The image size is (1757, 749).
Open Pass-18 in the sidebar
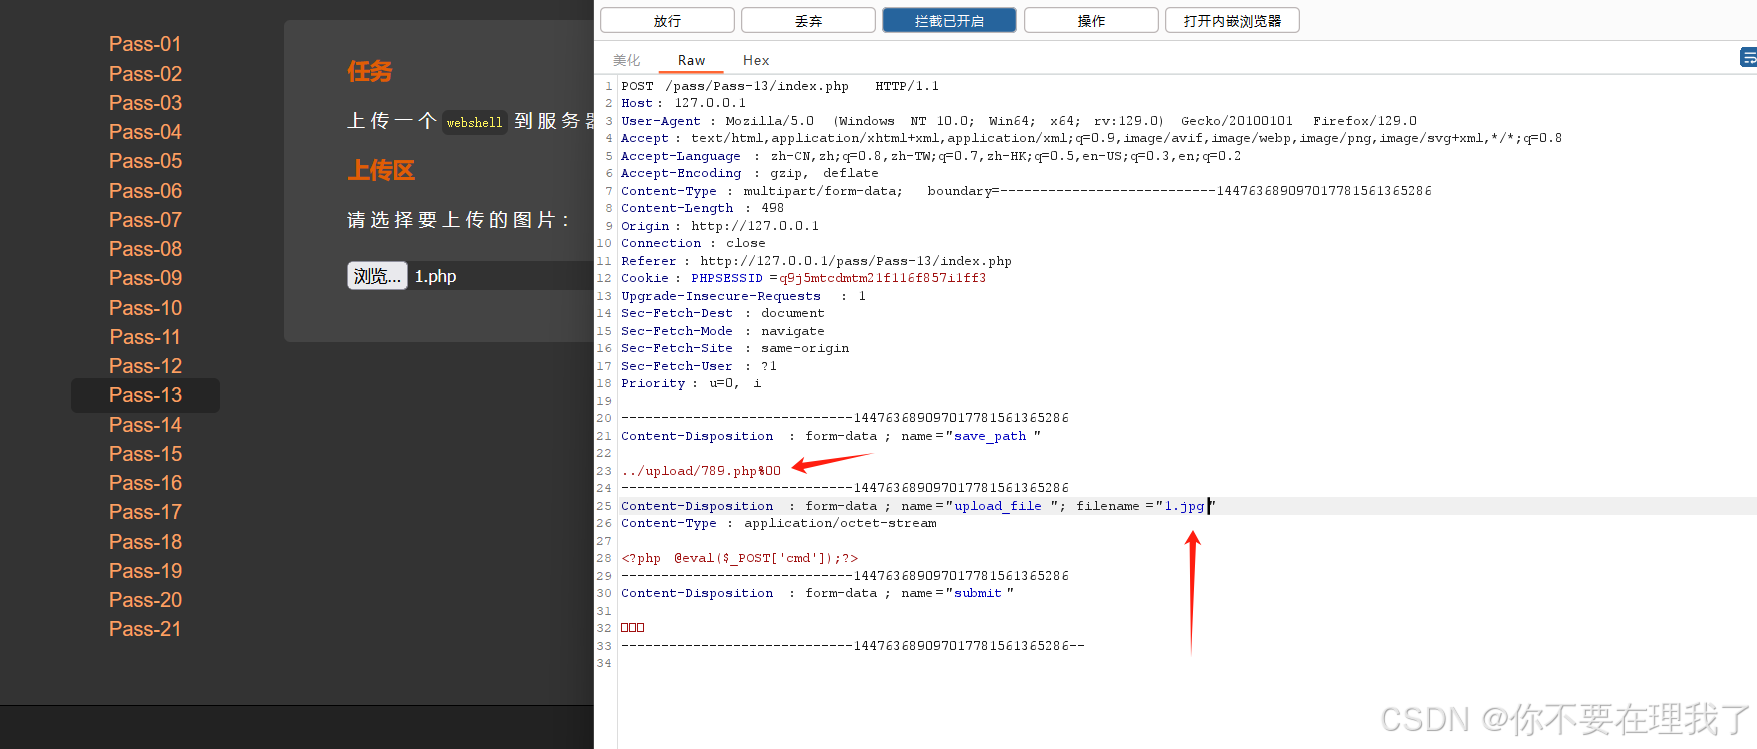(x=145, y=542)
